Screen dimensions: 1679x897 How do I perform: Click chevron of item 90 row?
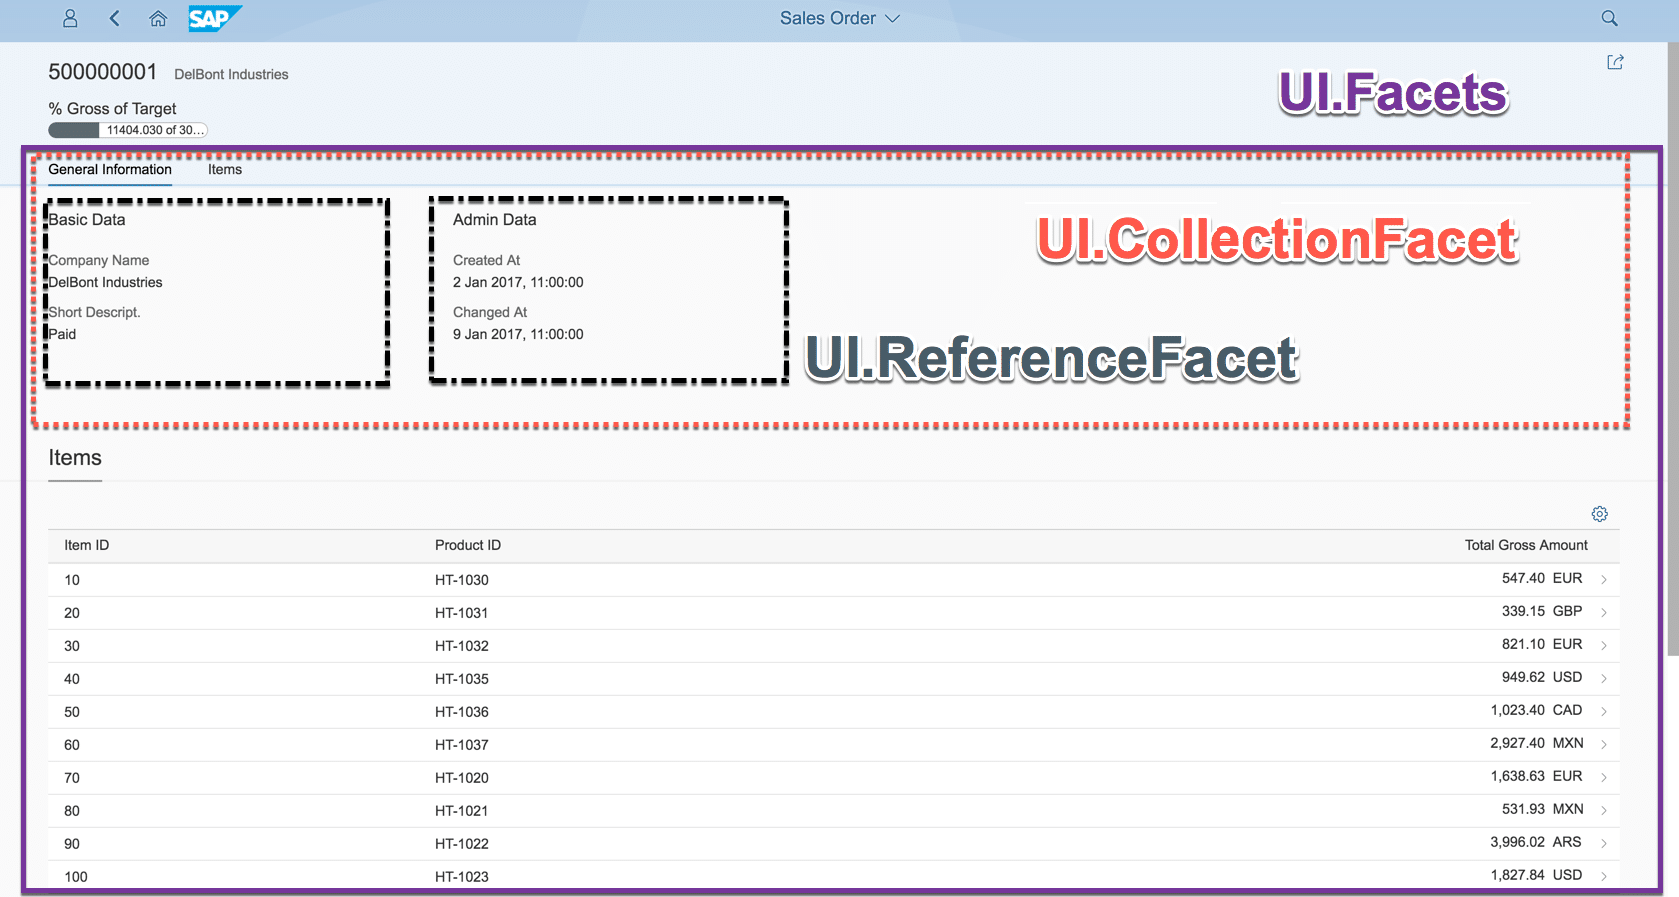[x=1604, y=844]
